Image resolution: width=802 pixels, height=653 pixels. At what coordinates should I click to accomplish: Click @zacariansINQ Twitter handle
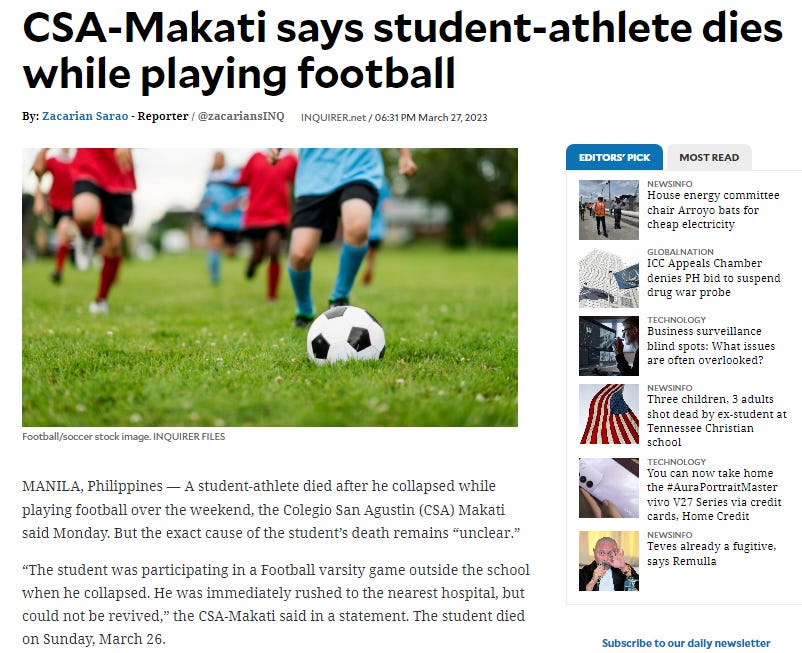[241, 116]
